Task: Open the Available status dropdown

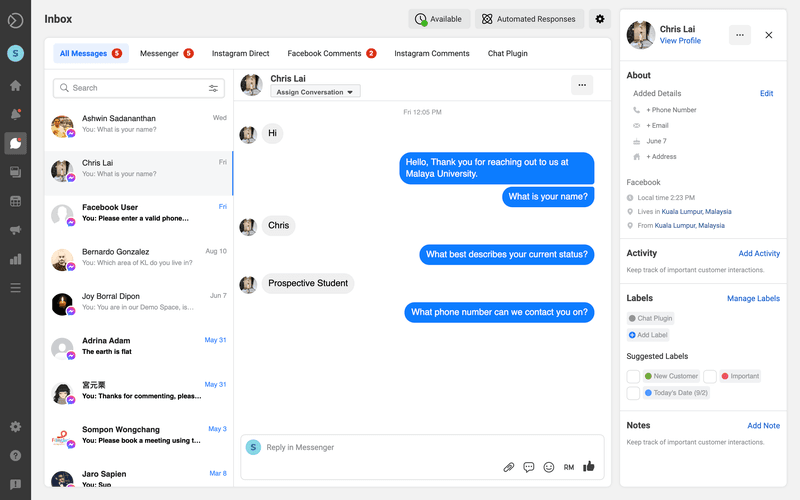Action: [x=439, y=19]
